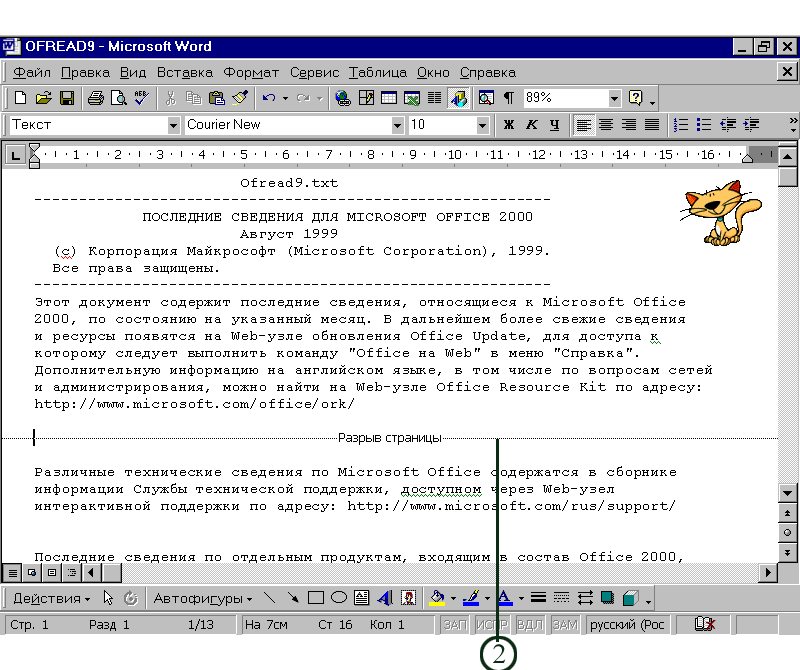Copy selection with the Copy icon
The image size is (800, 670).
tap(193, 97)
